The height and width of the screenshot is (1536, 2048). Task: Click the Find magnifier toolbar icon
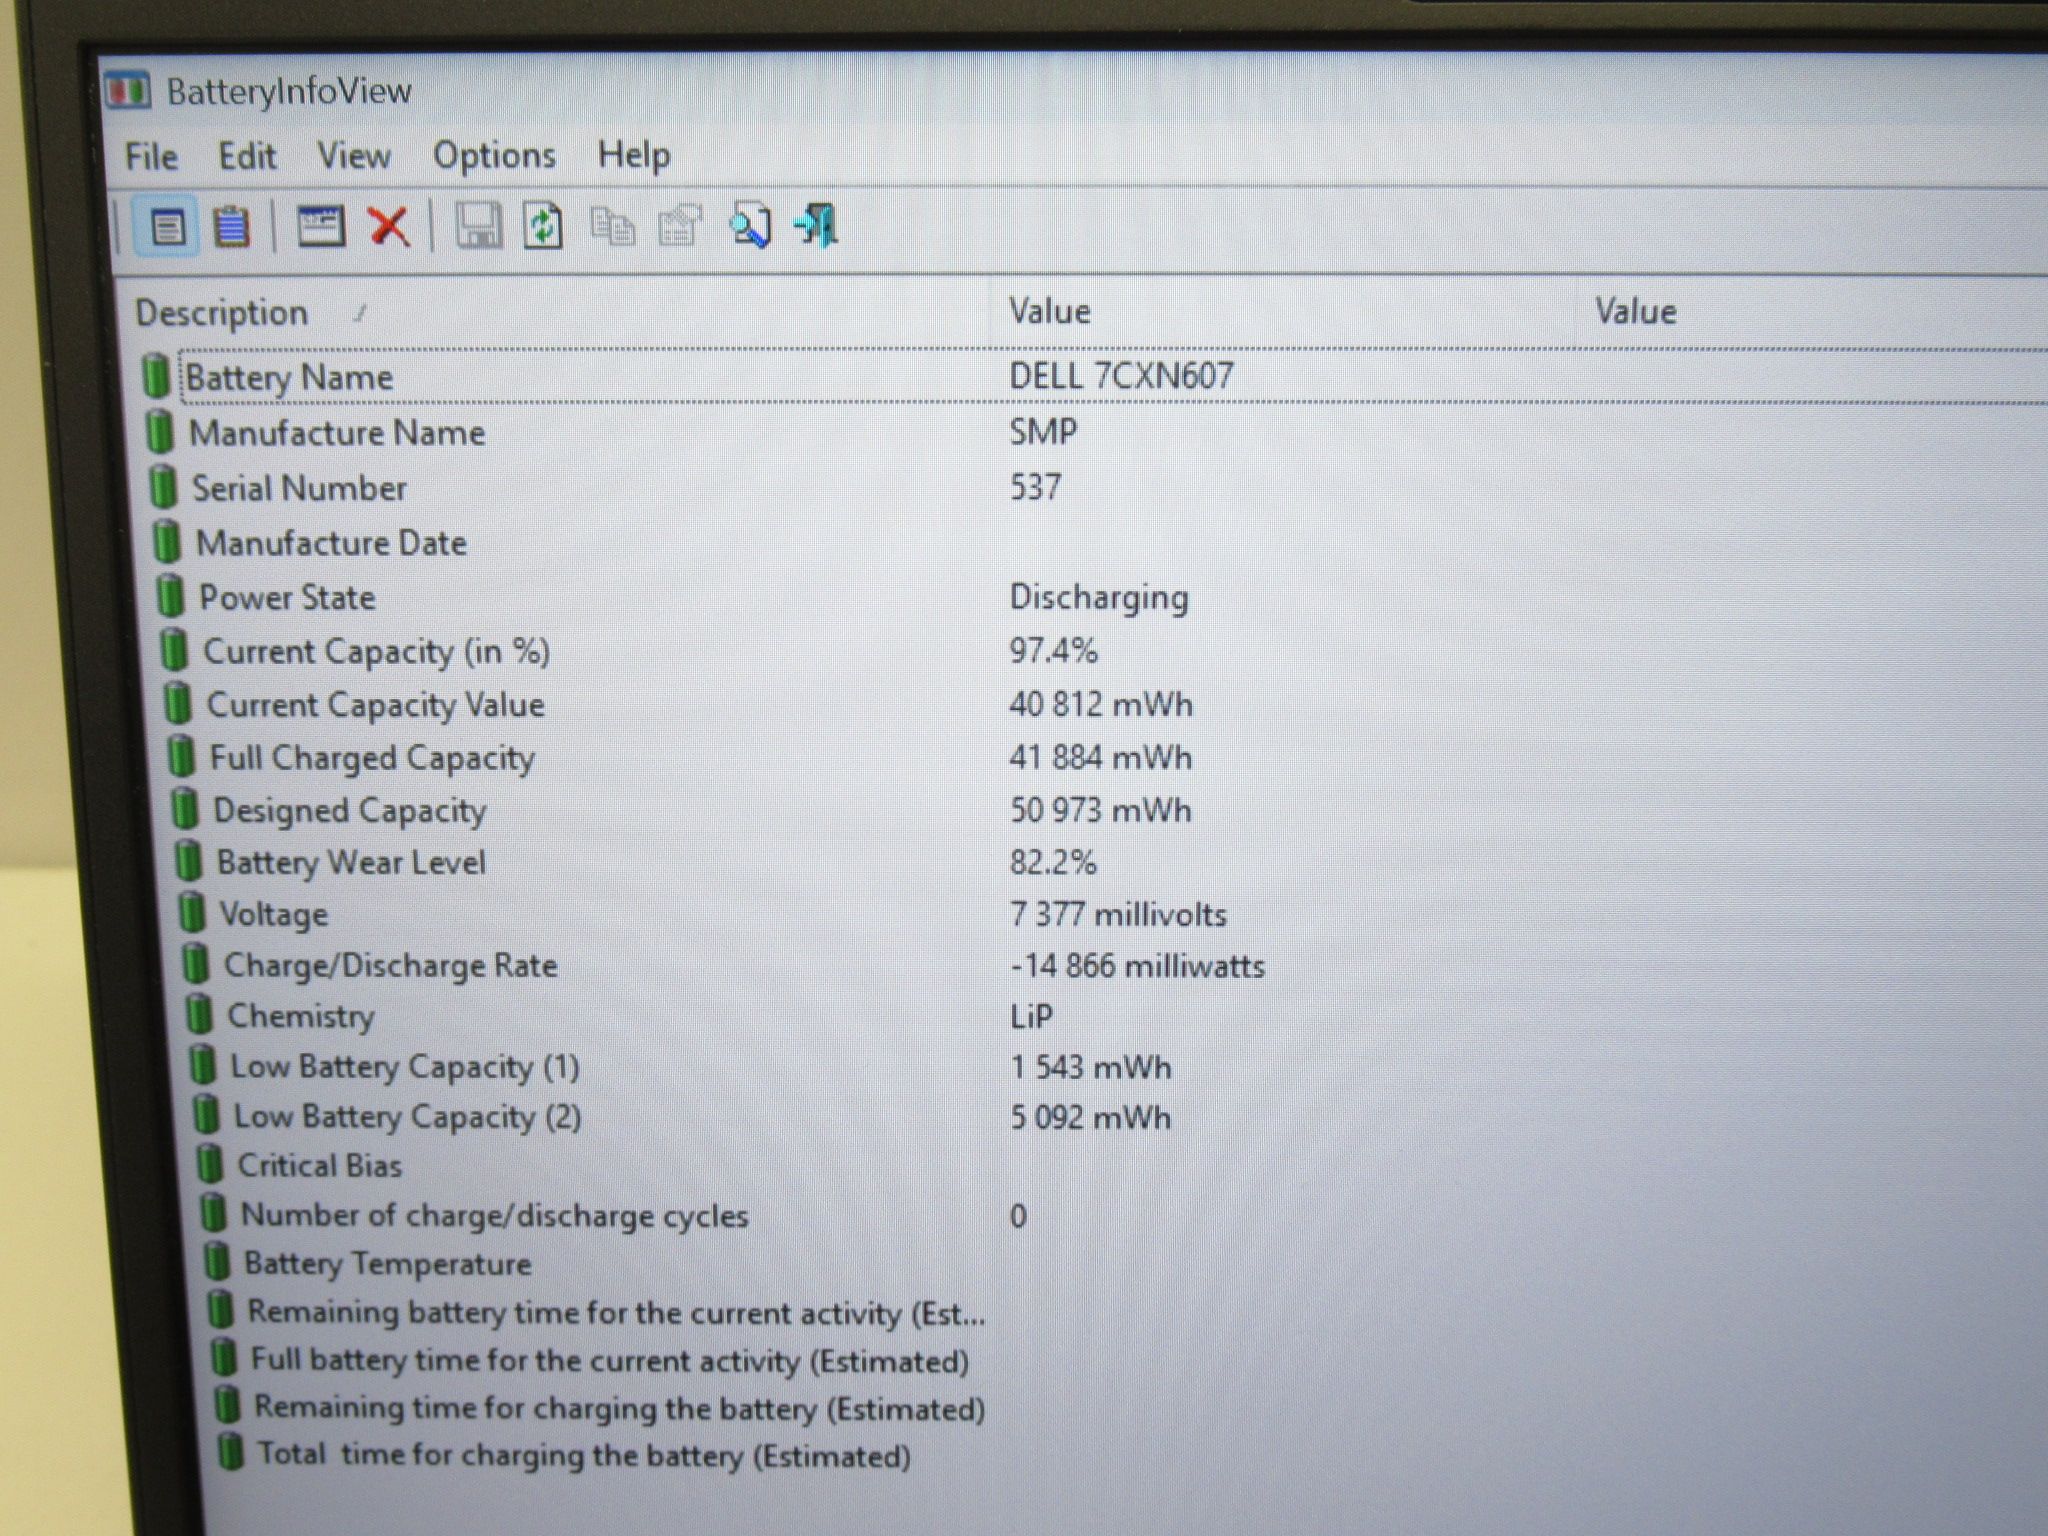750,225
